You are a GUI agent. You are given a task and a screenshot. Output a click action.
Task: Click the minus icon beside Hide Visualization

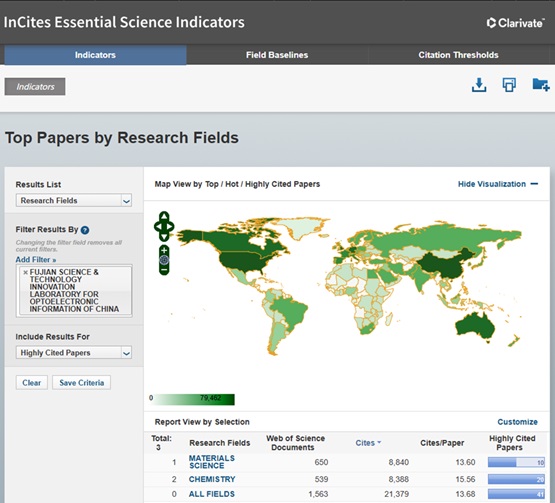point(534,184)
